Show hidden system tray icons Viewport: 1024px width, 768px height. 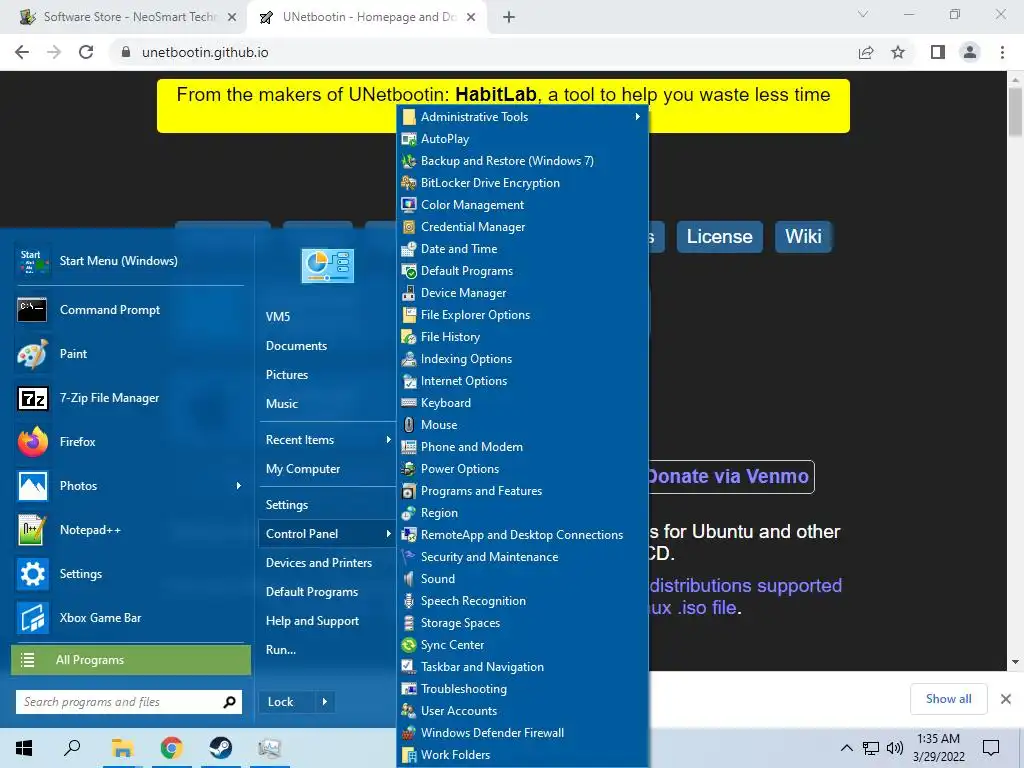[846, 748]
